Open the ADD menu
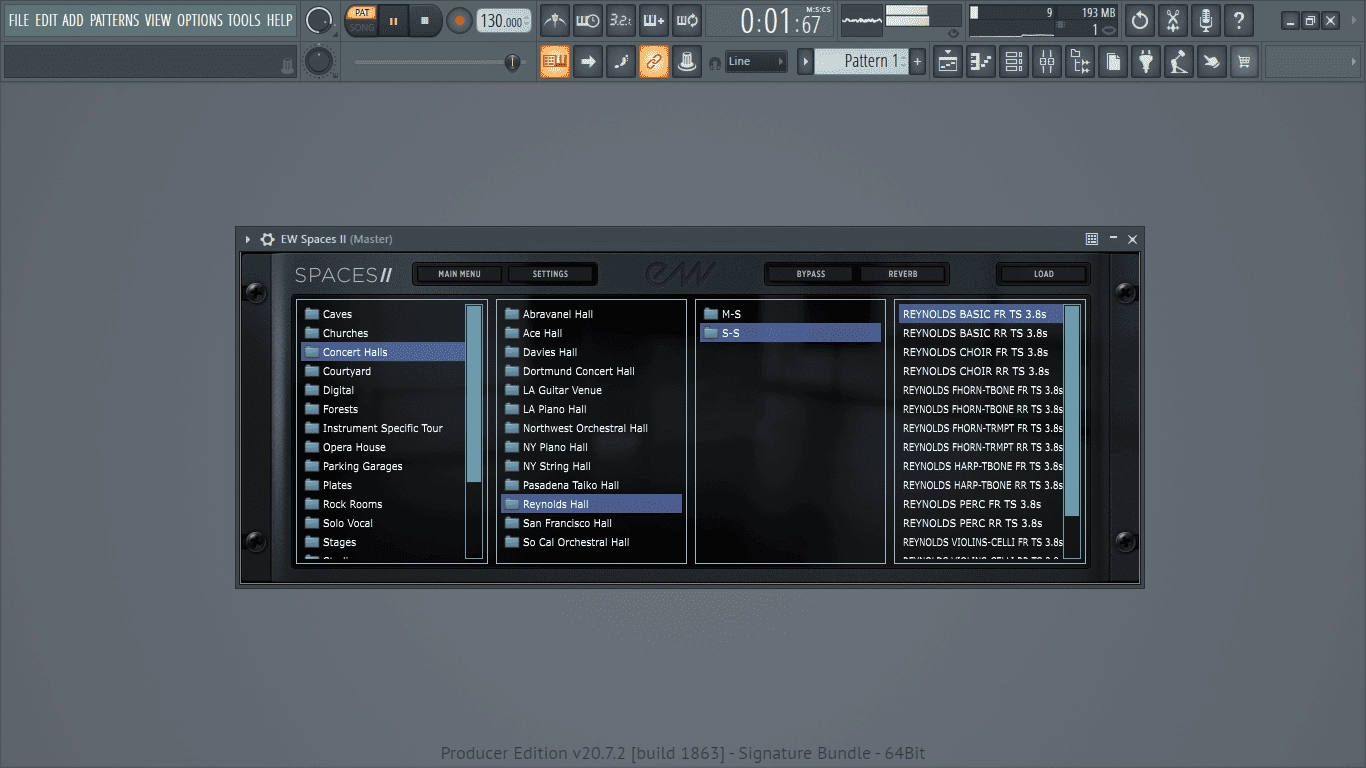The width and height of the screenshot is (1366, 768). 73,20
